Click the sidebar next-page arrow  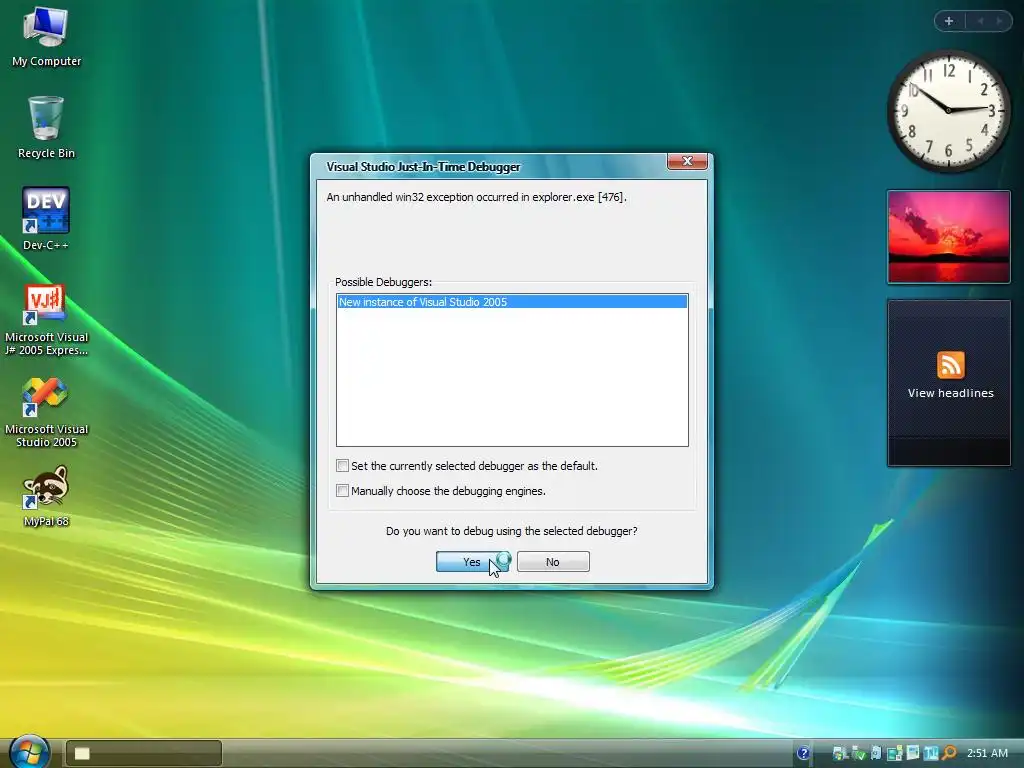coord(999,21)
